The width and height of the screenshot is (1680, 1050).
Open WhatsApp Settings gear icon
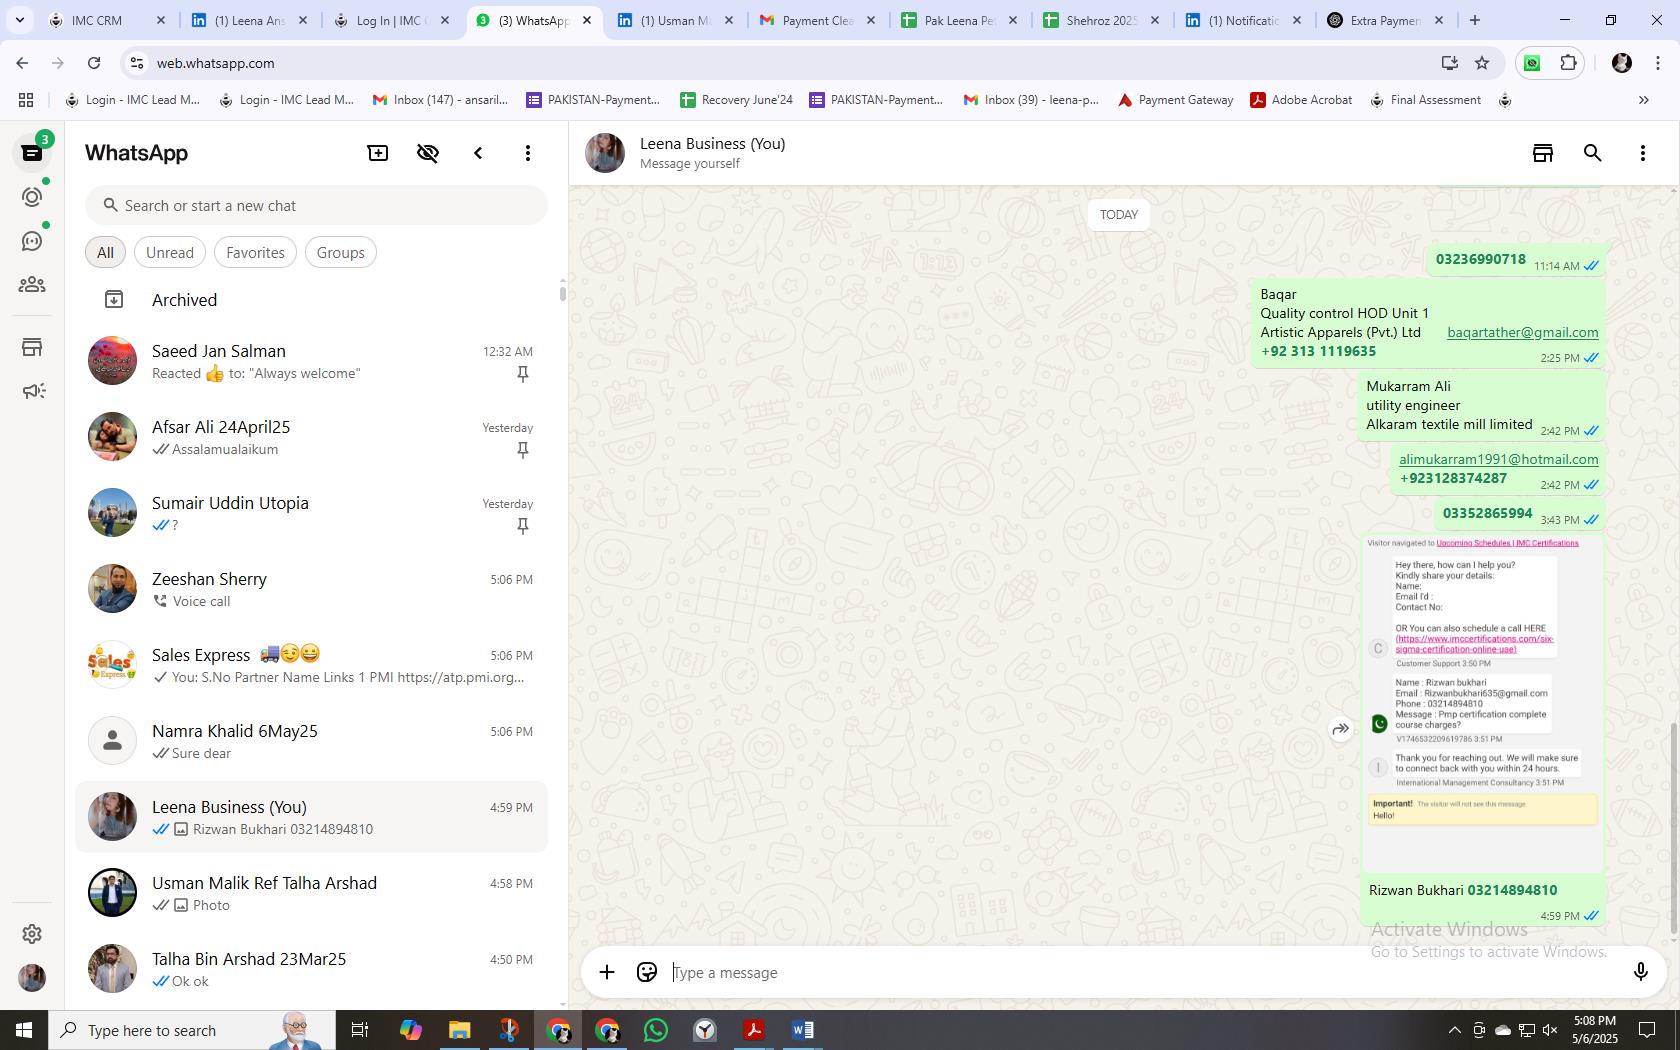[32, 933]
